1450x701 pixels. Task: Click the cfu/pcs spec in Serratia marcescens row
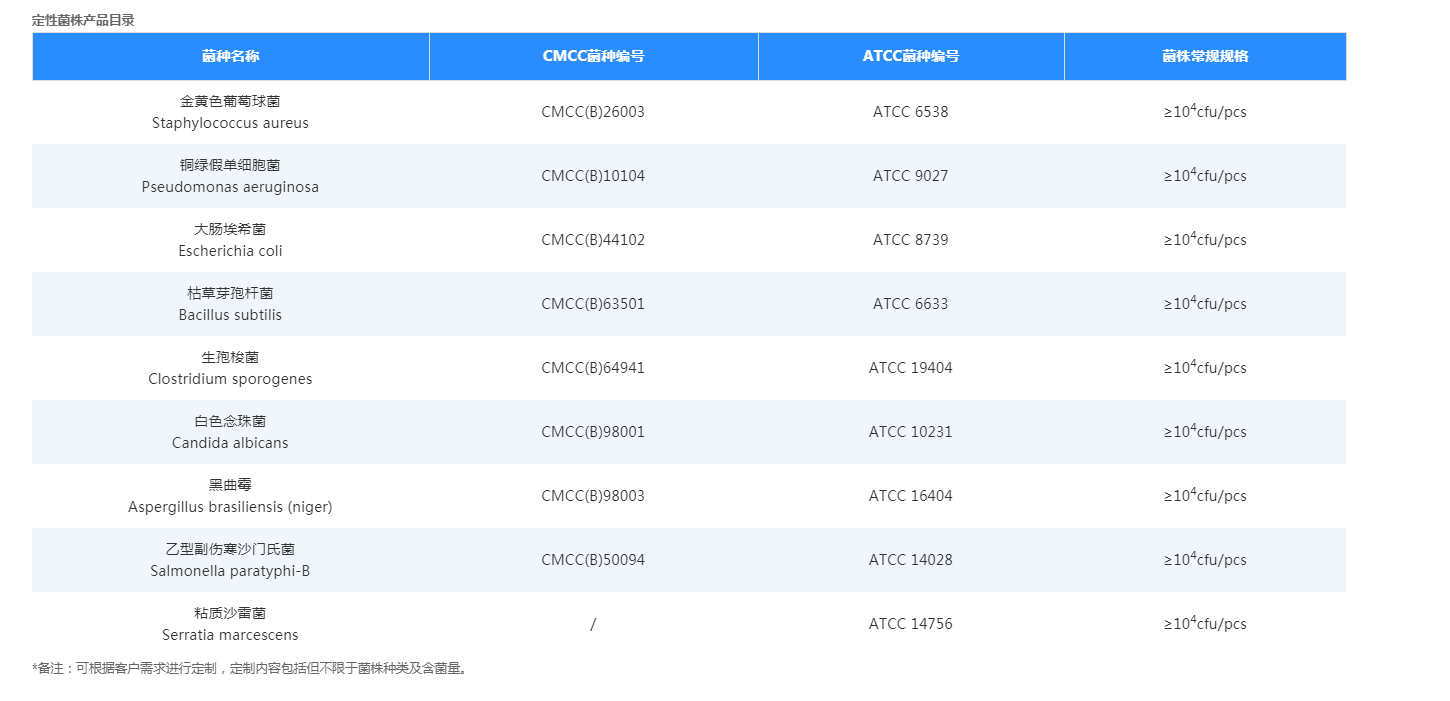(x=1205, y=623)
